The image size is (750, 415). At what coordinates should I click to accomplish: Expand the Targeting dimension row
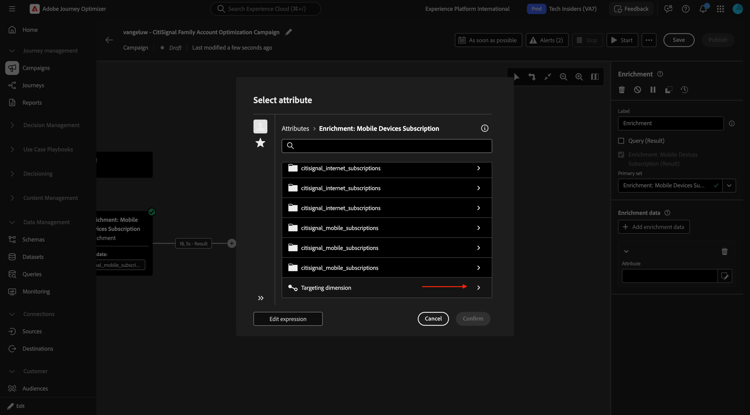[x=386, y=288]
